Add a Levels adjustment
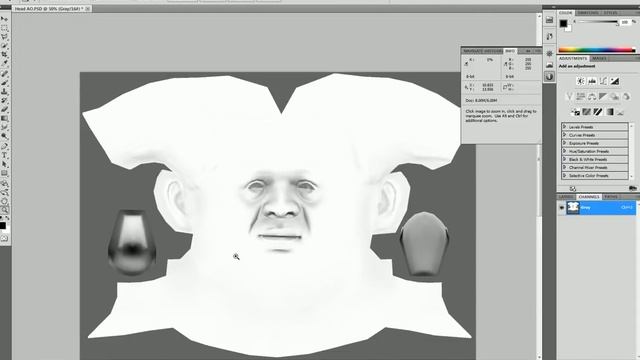The height and width of the screenshot is (360, 640). [x=592, y=81]
